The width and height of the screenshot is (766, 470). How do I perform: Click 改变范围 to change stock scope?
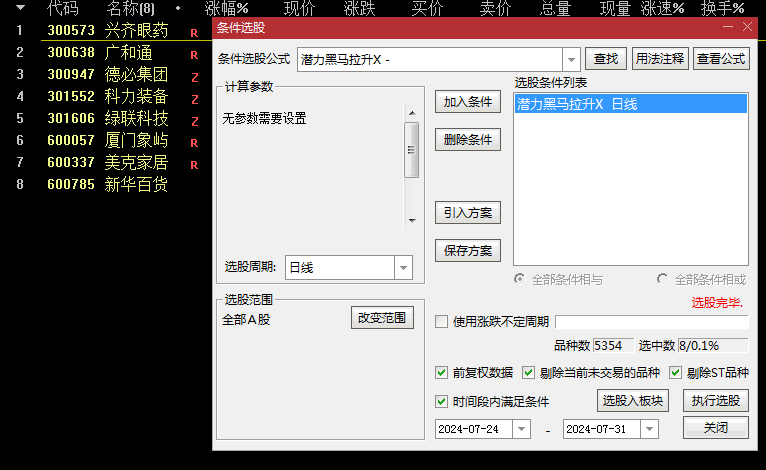pos(382,318)
